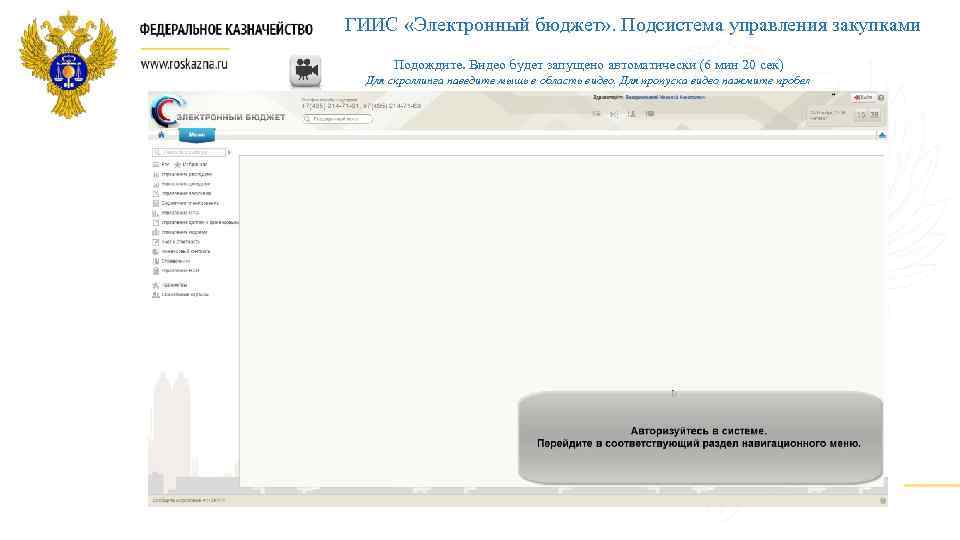Open the www.roskazna.ru website link
The height and width of the screenshot is (540, 960).
click(184, 64)
